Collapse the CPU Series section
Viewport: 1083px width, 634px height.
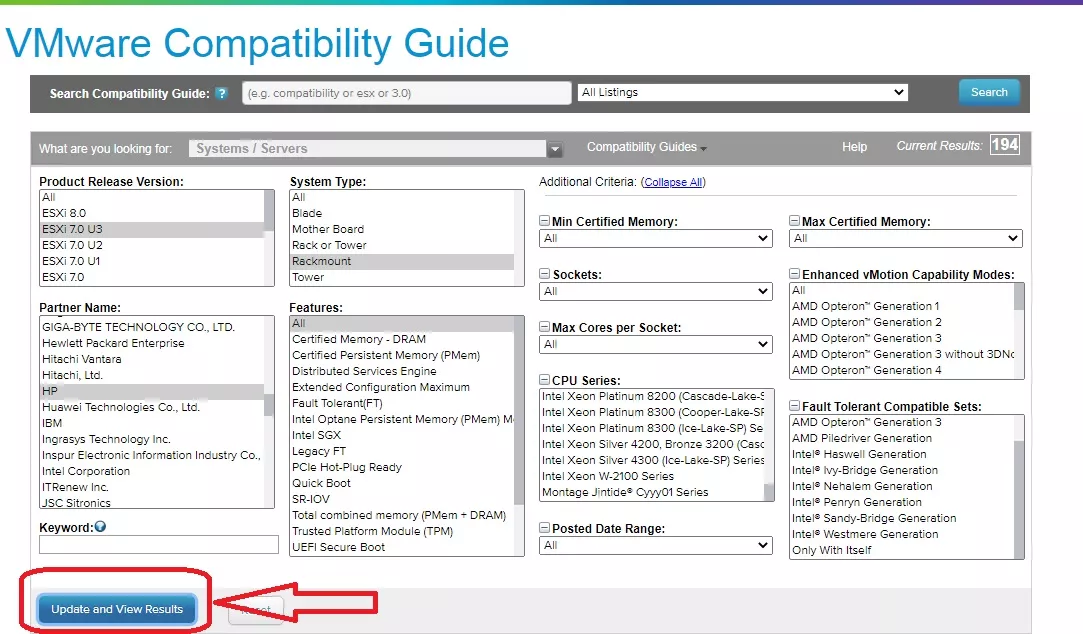point(544,380)
